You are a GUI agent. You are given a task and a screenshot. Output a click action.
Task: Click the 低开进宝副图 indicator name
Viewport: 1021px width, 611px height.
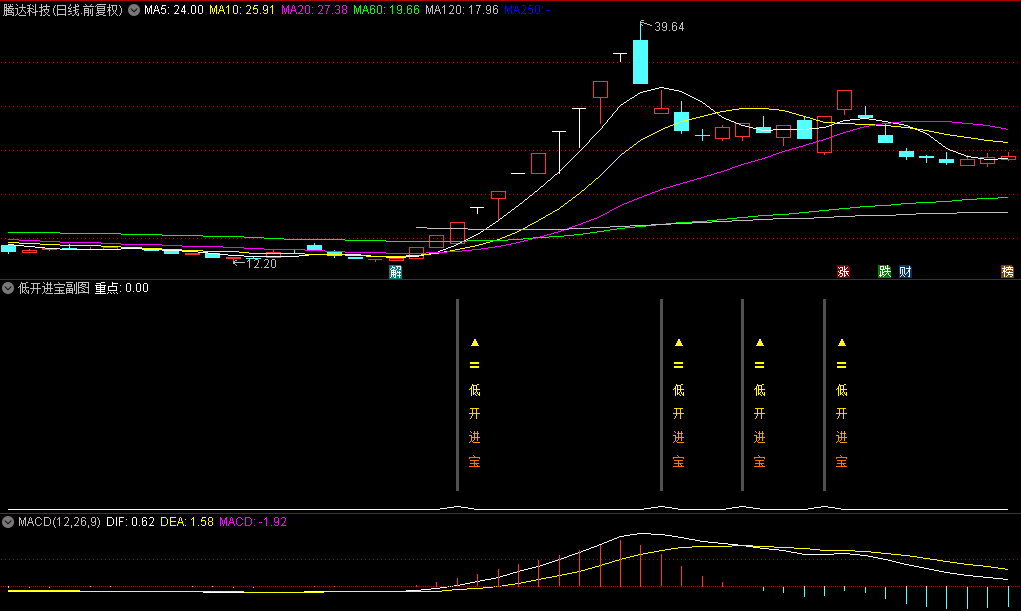(x=53, y=288)
